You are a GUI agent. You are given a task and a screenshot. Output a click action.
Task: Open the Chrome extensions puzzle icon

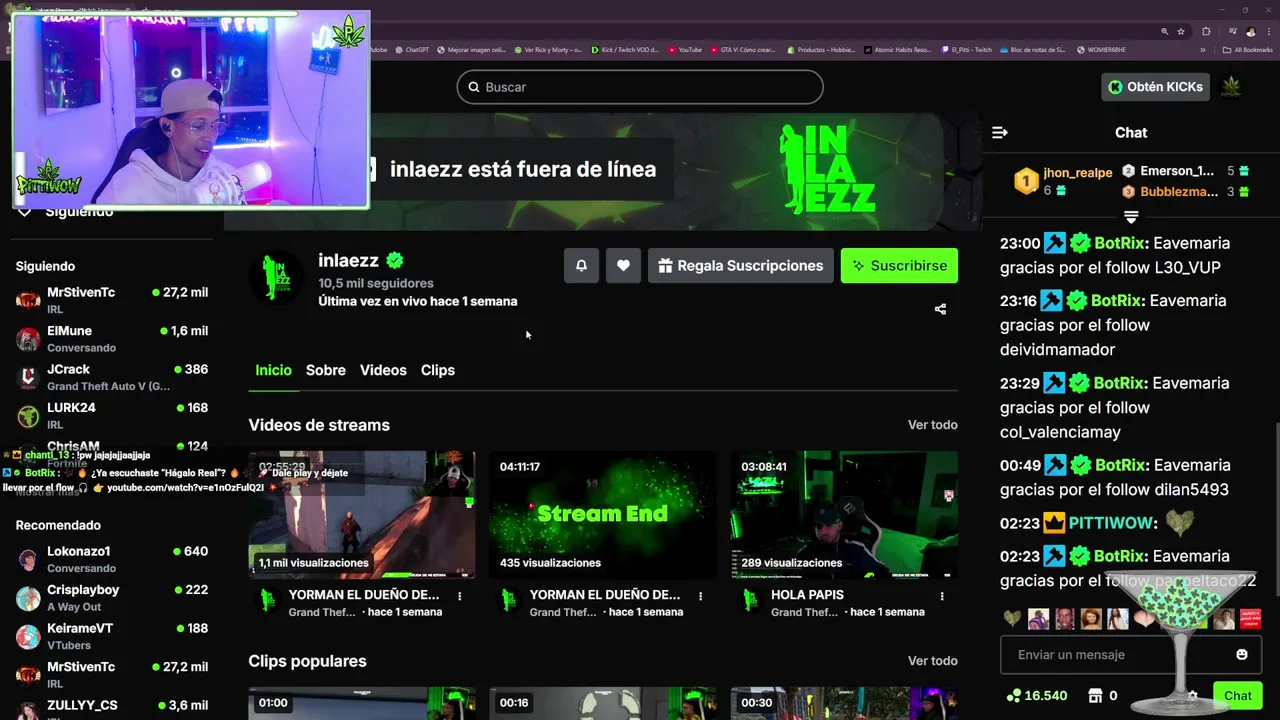pyautogui.click(x=1206, y=31)
